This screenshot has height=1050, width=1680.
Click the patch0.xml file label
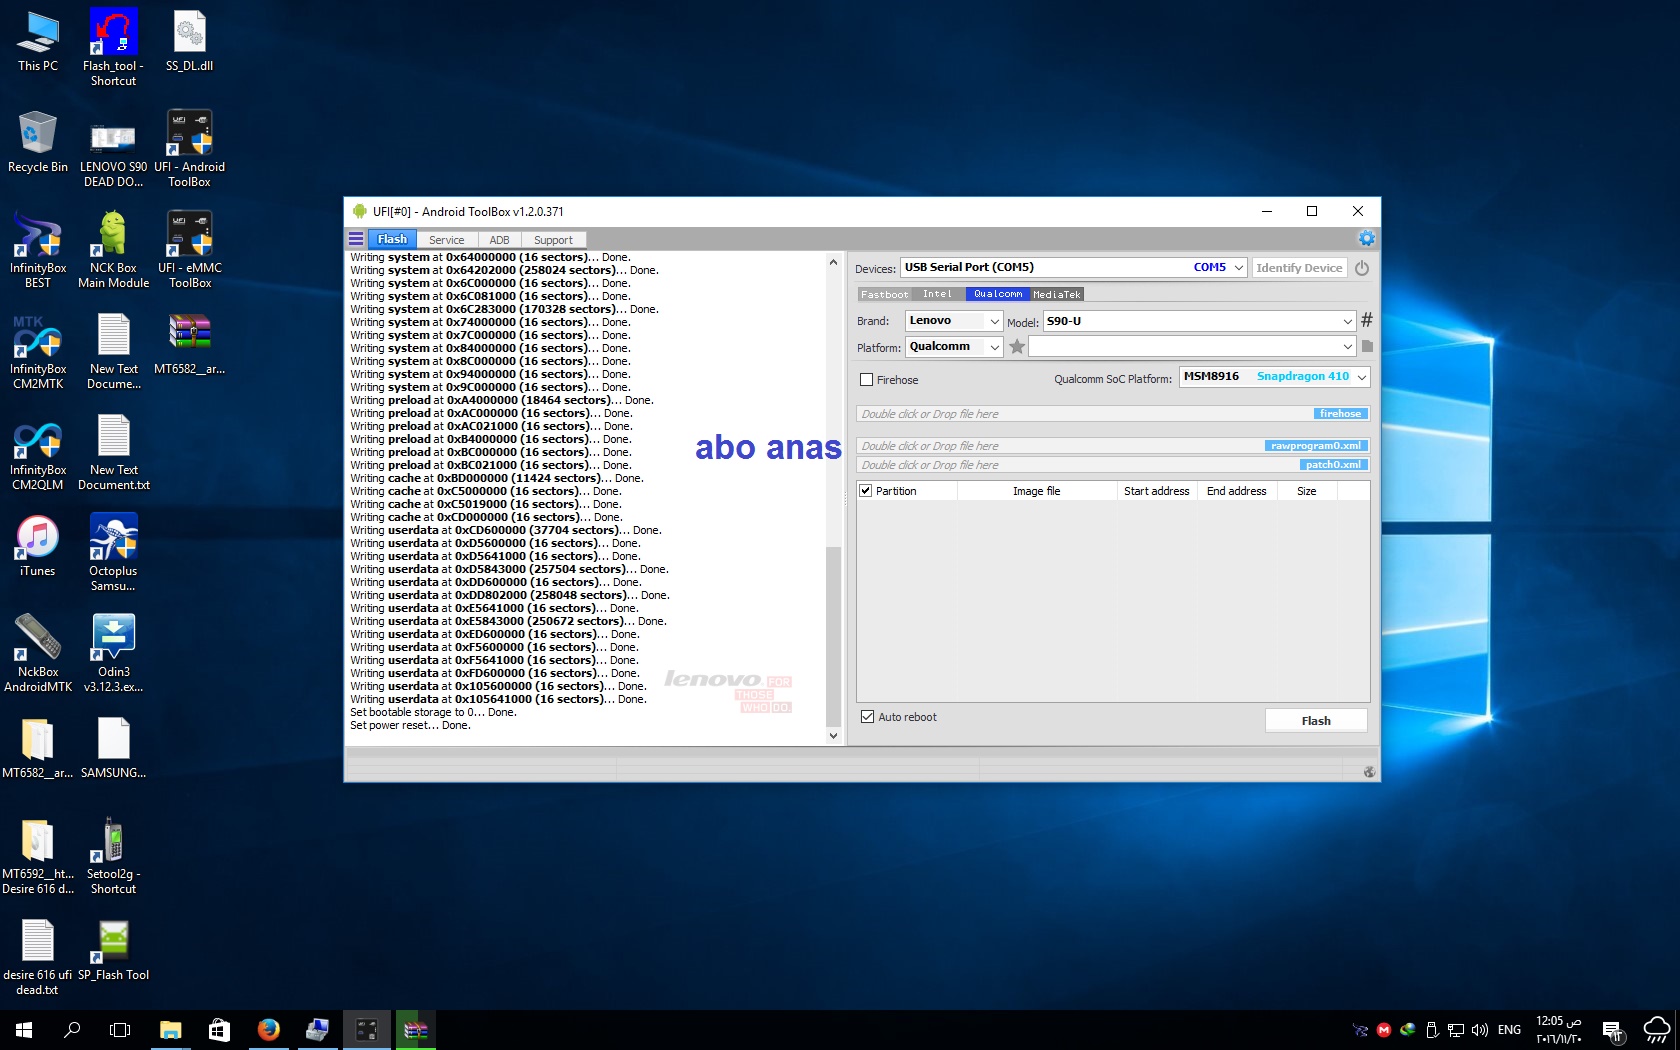(x=1333, y=465)
